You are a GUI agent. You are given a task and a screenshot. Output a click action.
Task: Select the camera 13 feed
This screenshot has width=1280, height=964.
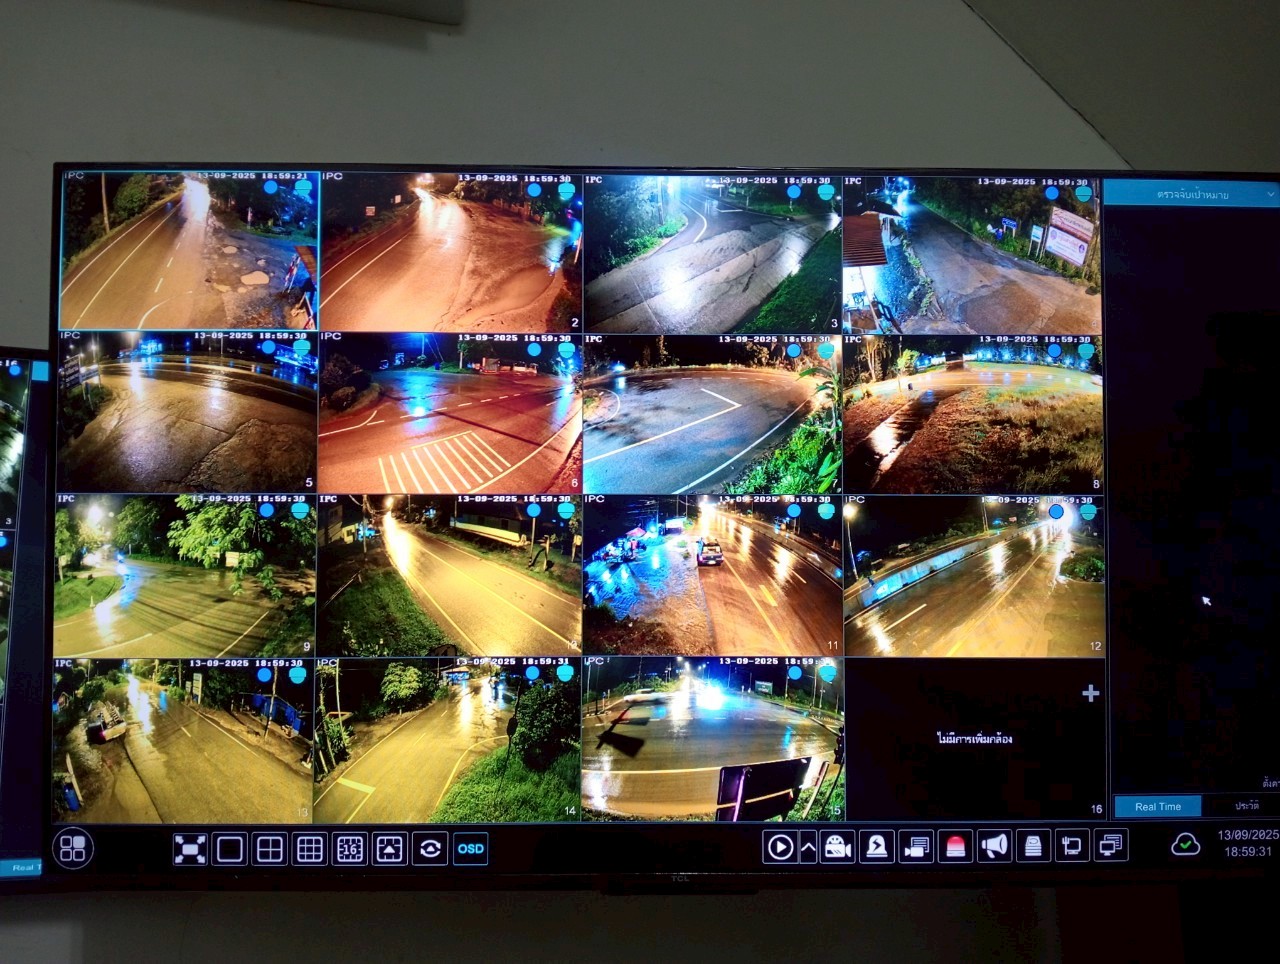(183, 739)
